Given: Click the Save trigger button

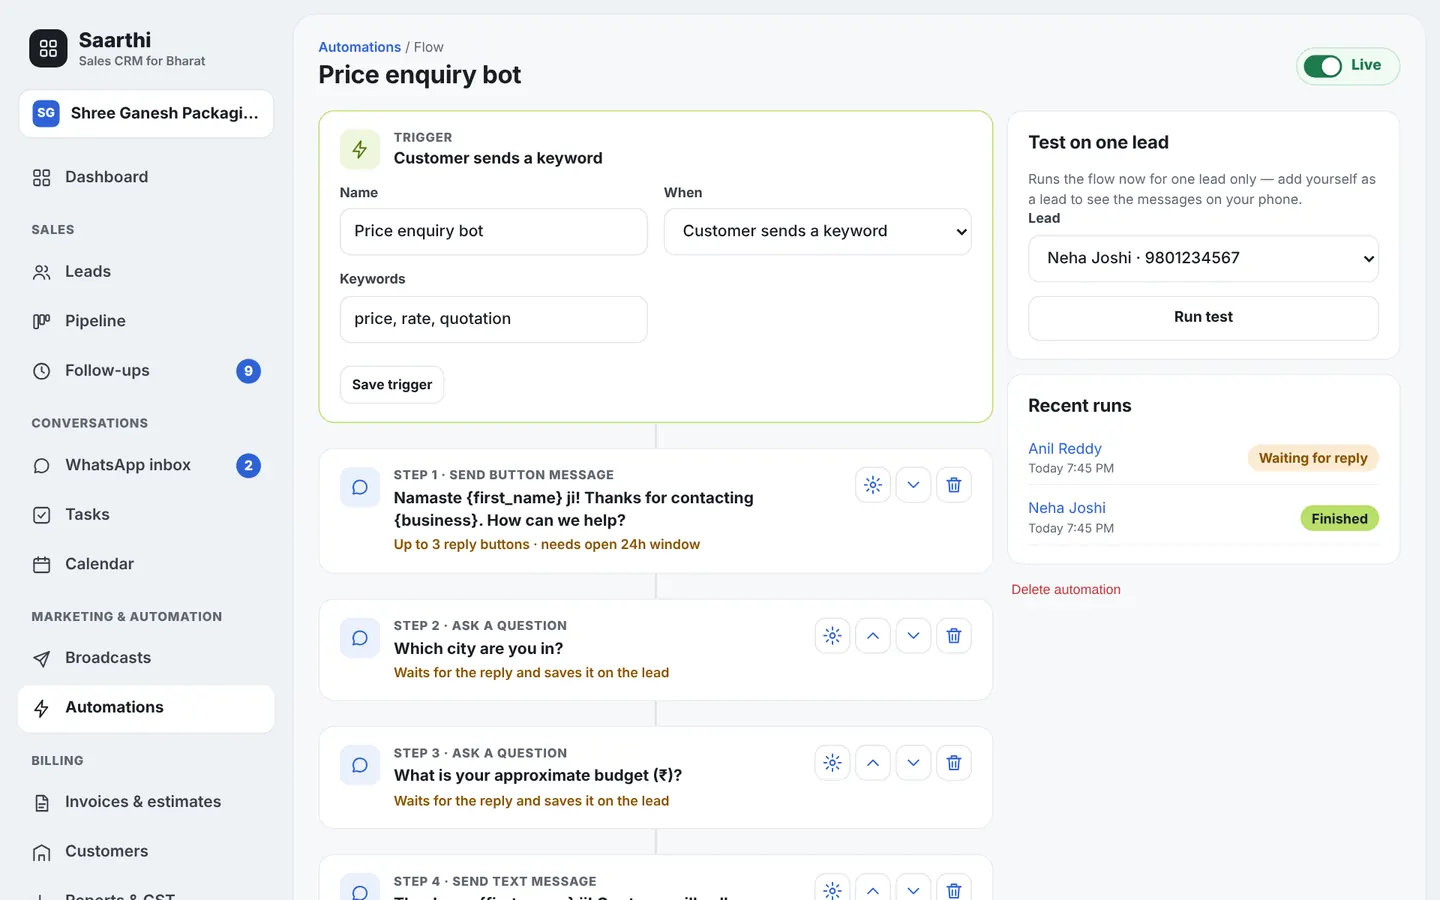Looking at the screenshot, I should (x=392, y=385).
